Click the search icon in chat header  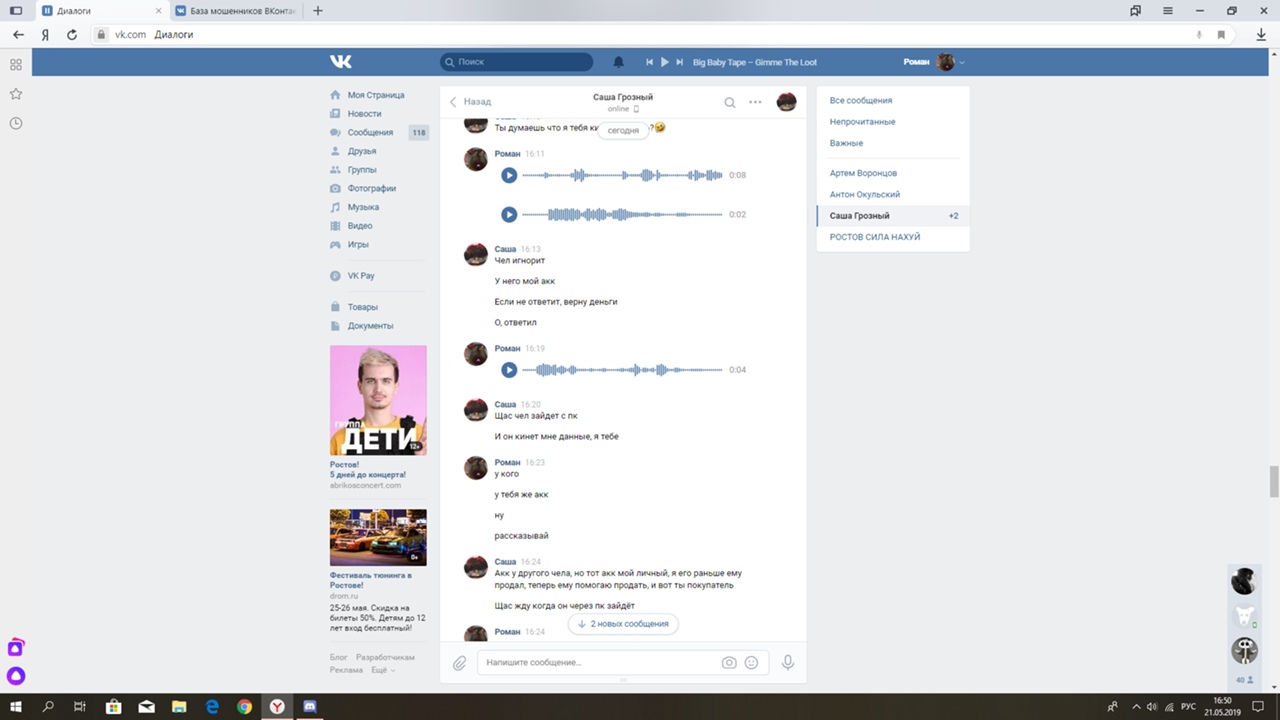tap(730, 102)
